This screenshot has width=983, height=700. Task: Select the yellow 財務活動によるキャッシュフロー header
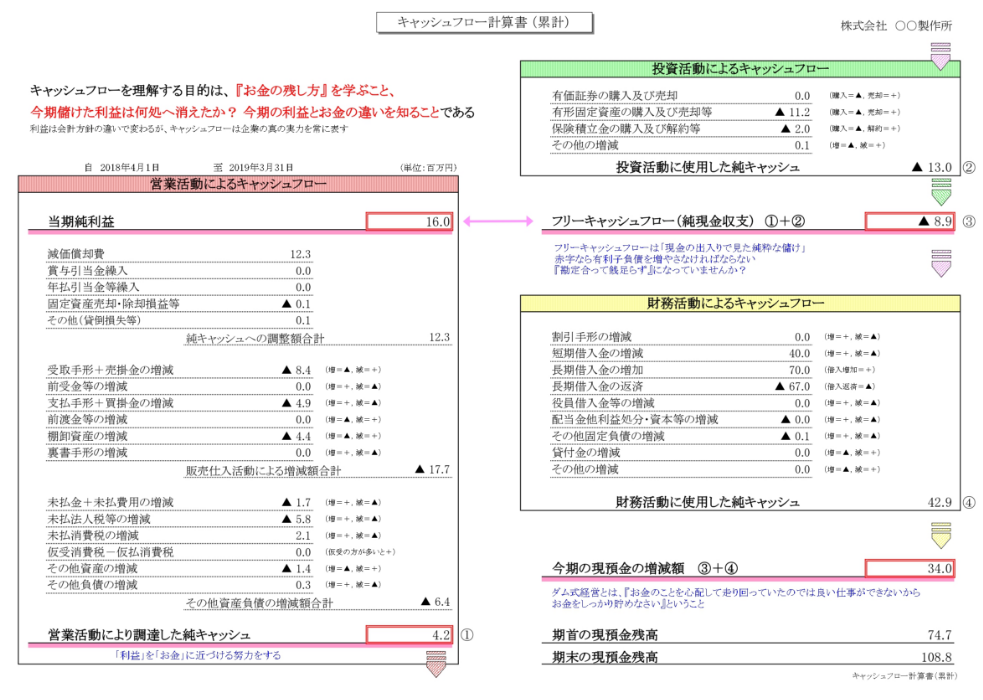pyautogui.click(x=740, y=303)
